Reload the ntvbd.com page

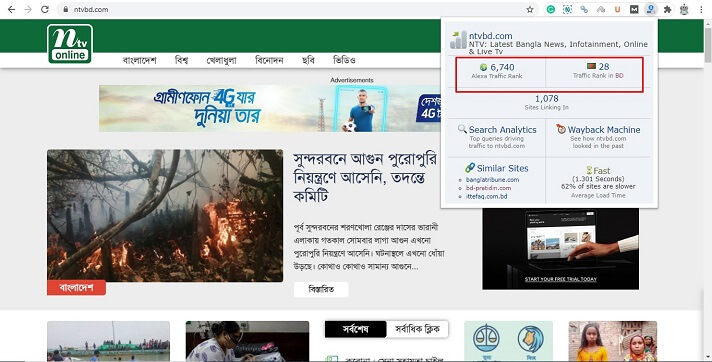coord(44,9)
